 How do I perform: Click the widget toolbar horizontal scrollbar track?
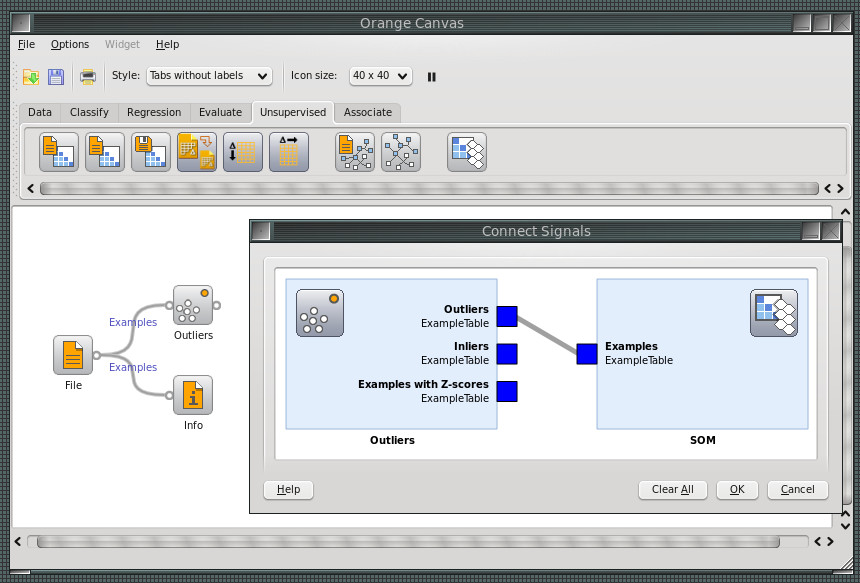coord(429,189)
